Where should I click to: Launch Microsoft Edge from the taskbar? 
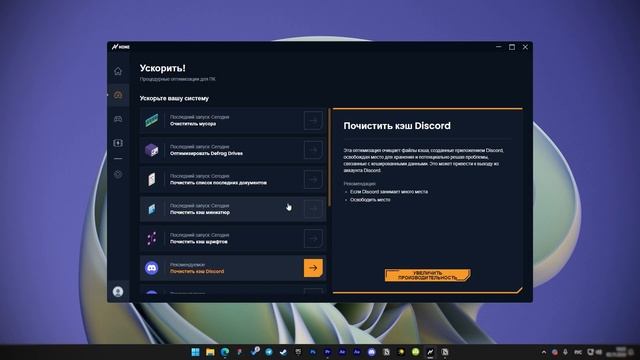(225, 352)
